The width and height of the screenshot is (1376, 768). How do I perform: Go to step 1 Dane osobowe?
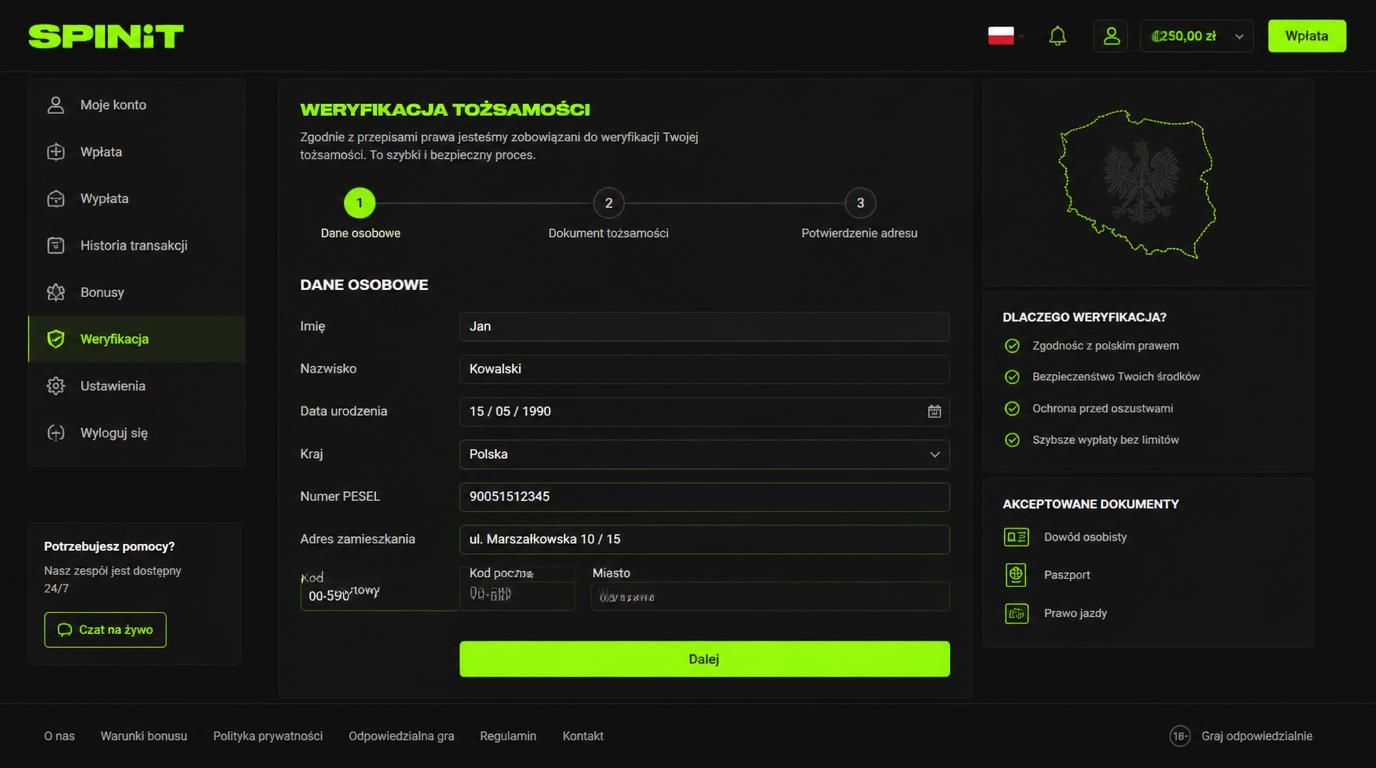[x=360, y=203]
